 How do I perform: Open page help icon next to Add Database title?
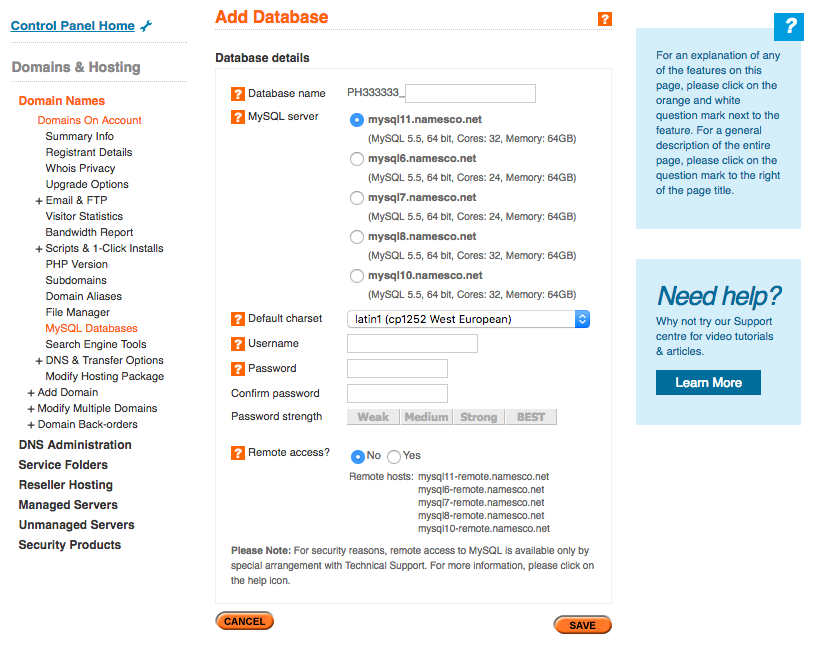(x=604, y=19)
